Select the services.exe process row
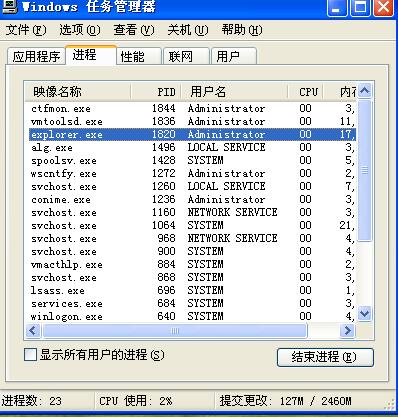 coord(192,303)
